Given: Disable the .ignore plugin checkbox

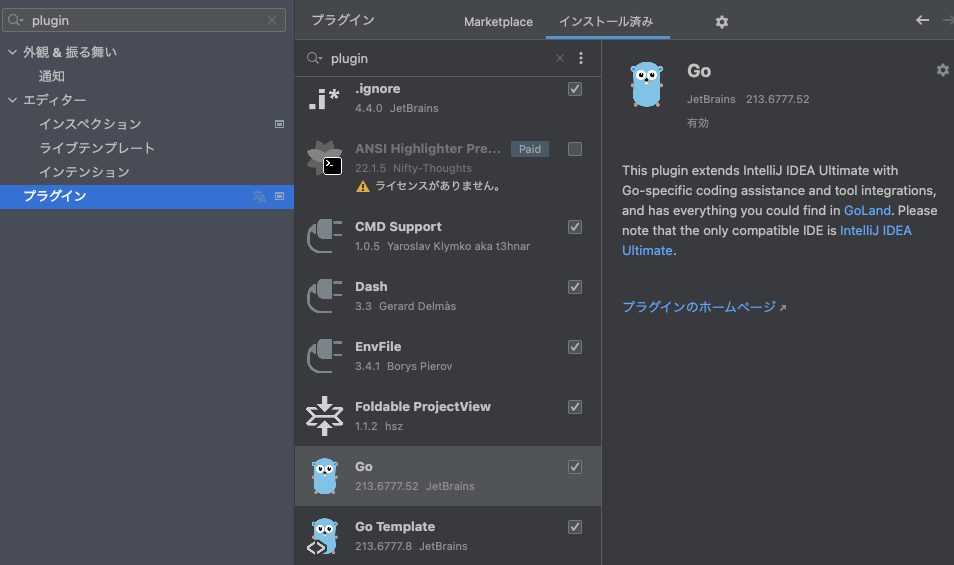Looking at the screenshot, I should [x=575, y=89].
